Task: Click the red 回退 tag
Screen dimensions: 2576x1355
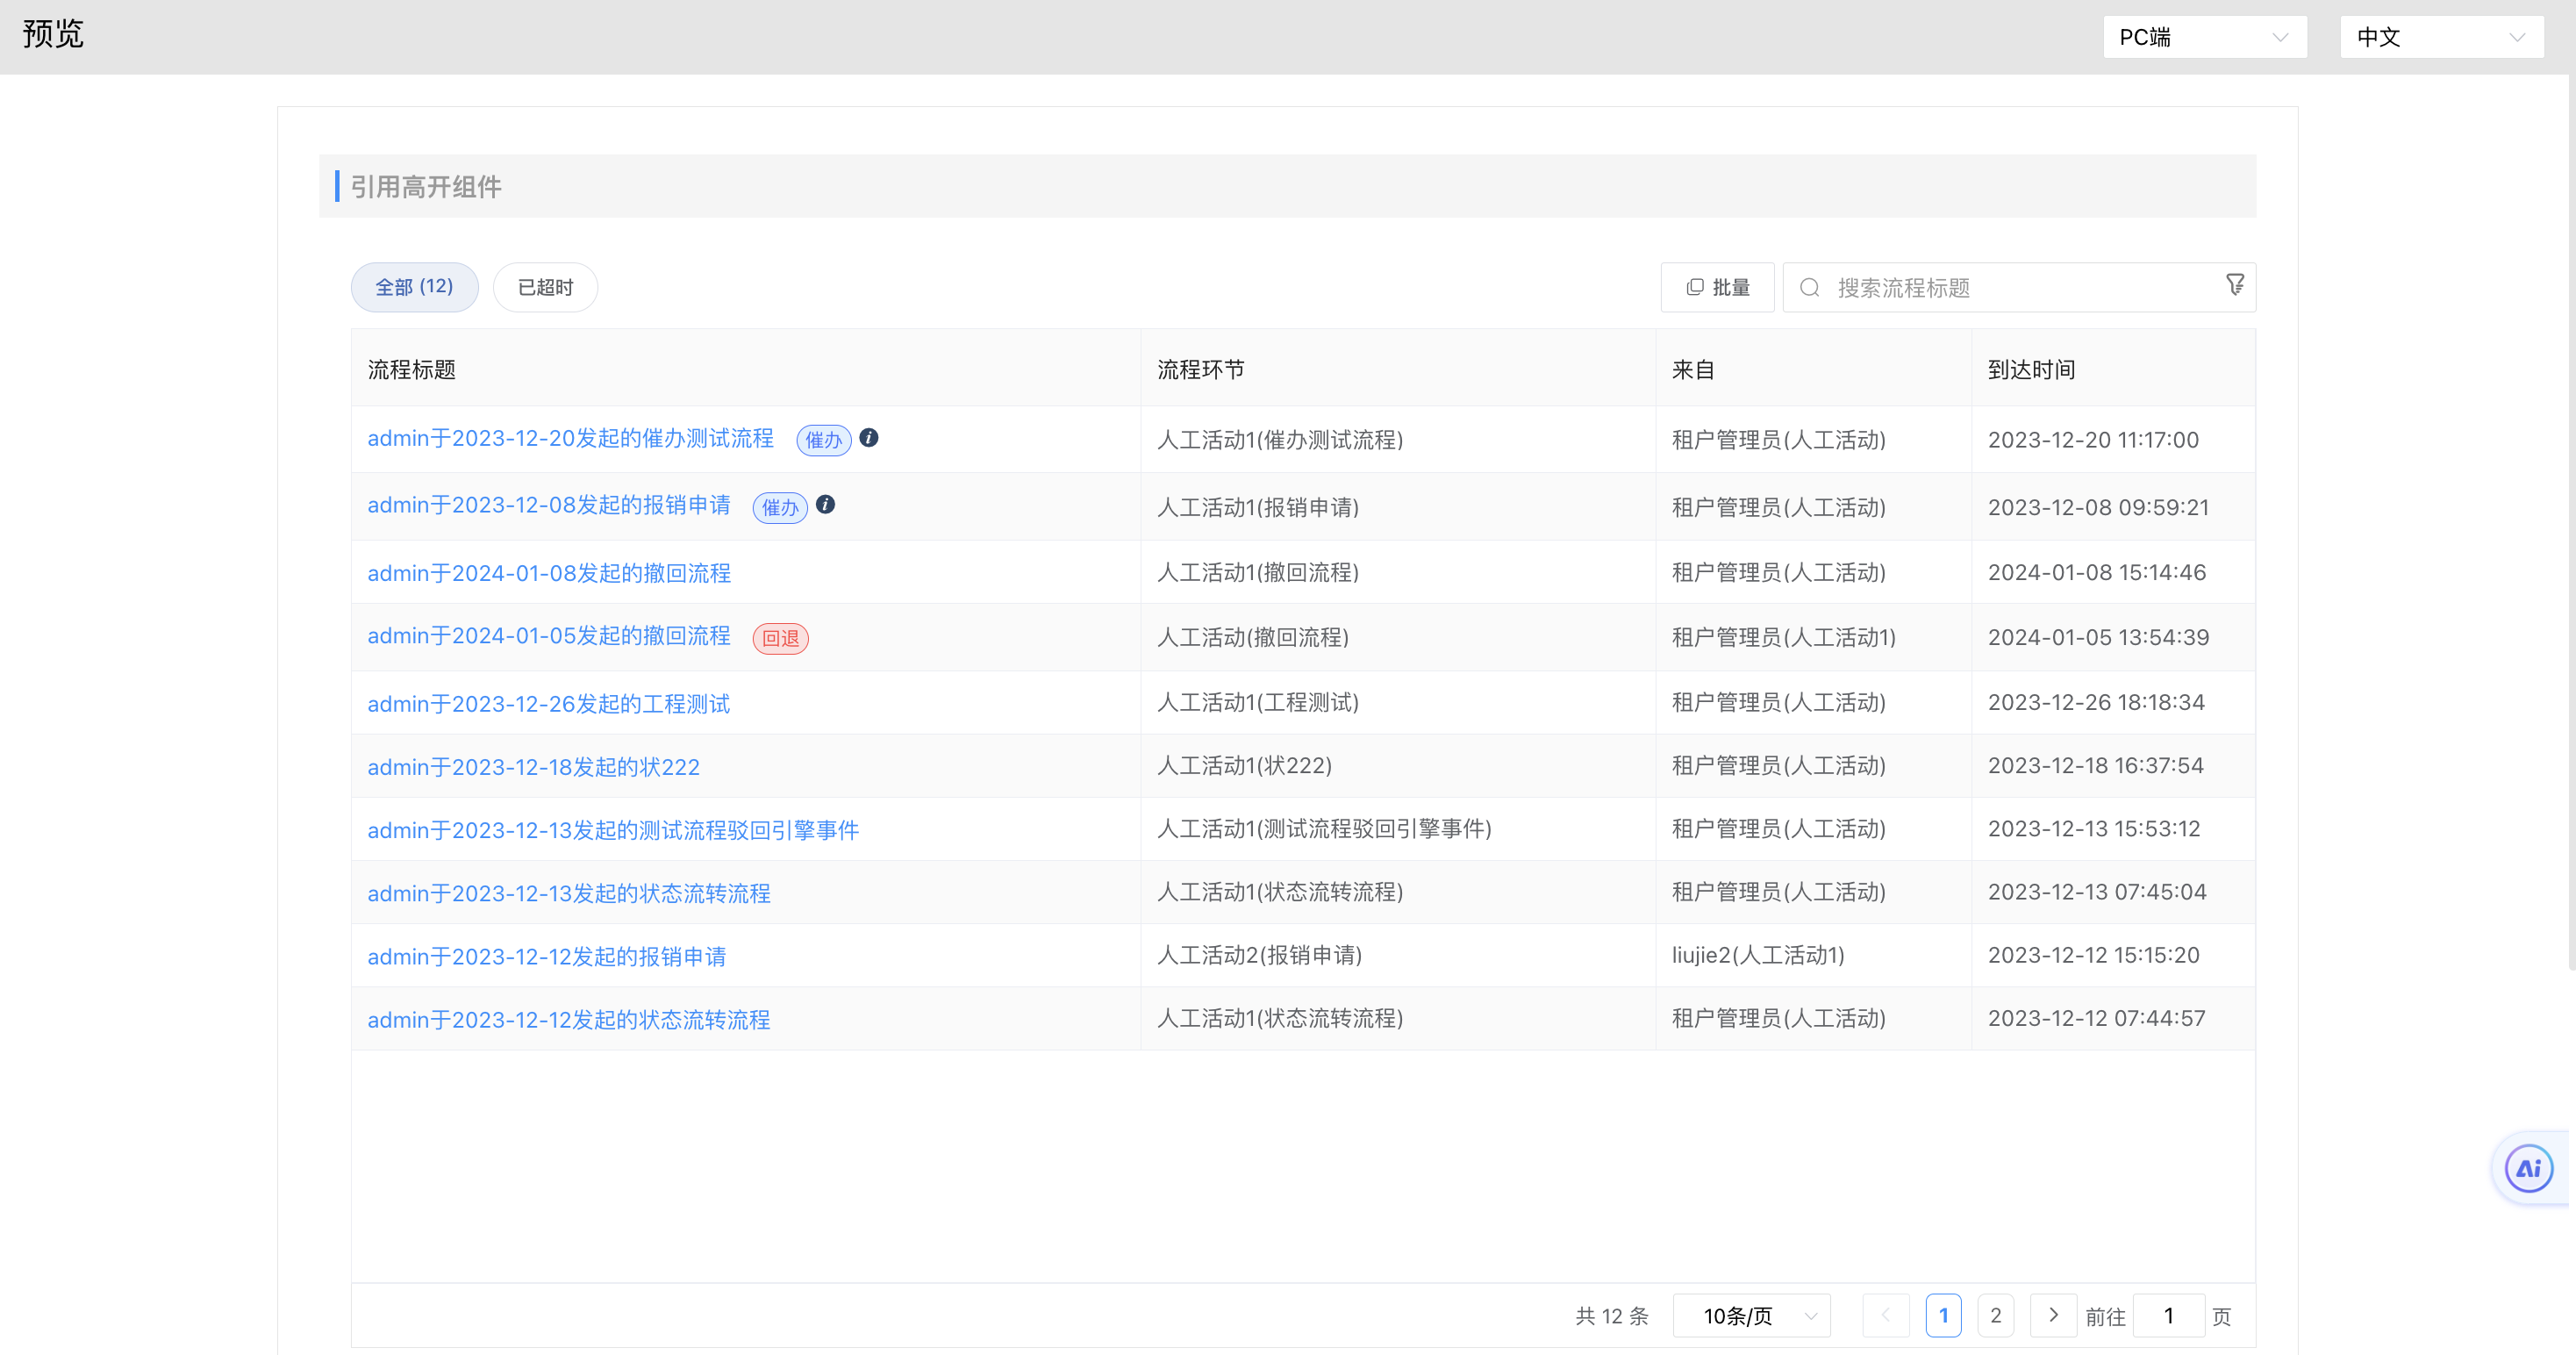Action: point(780,638)
